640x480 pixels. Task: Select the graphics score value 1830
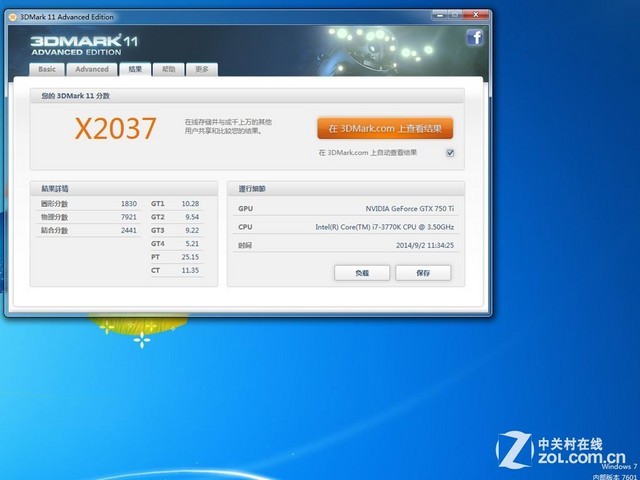tap(129, 204)
